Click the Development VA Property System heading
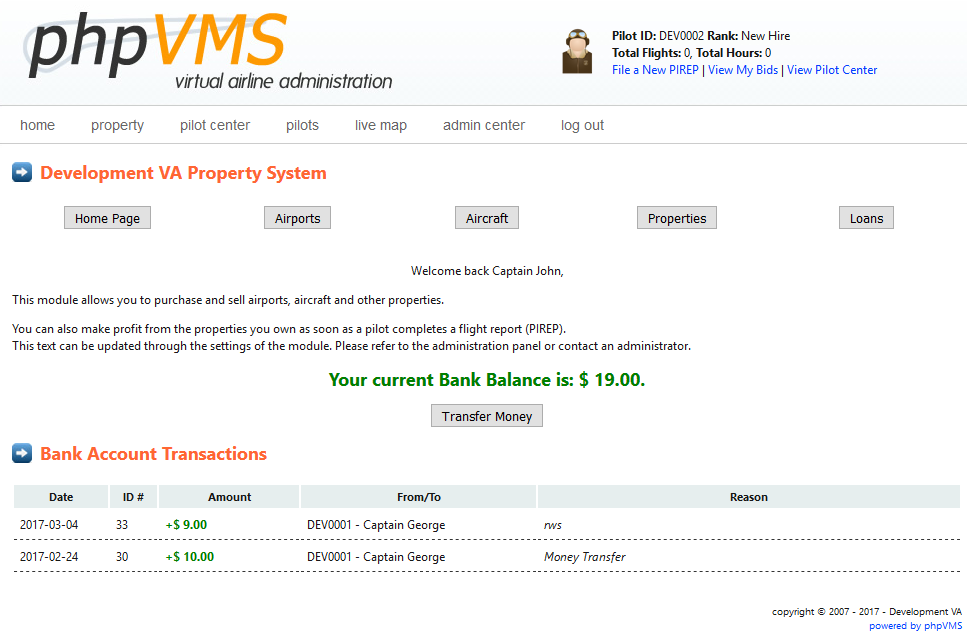The height and width of the screenshot is (636, 967). point(183,173)
